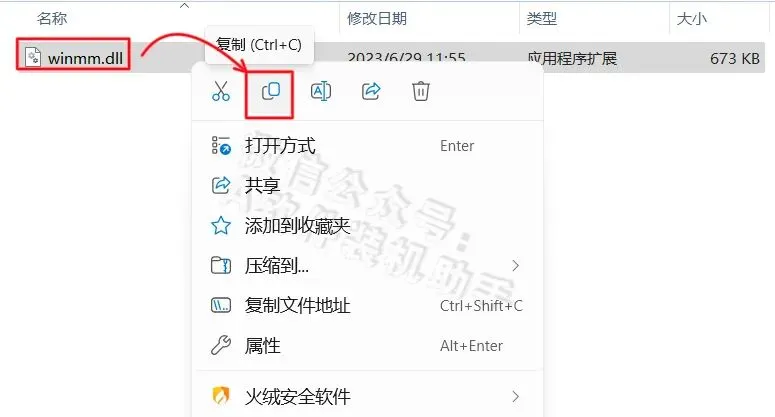Click the star icon for 添加到收藏夹
The height and width of the screenshot is (417, 775).
coord(221,226)
